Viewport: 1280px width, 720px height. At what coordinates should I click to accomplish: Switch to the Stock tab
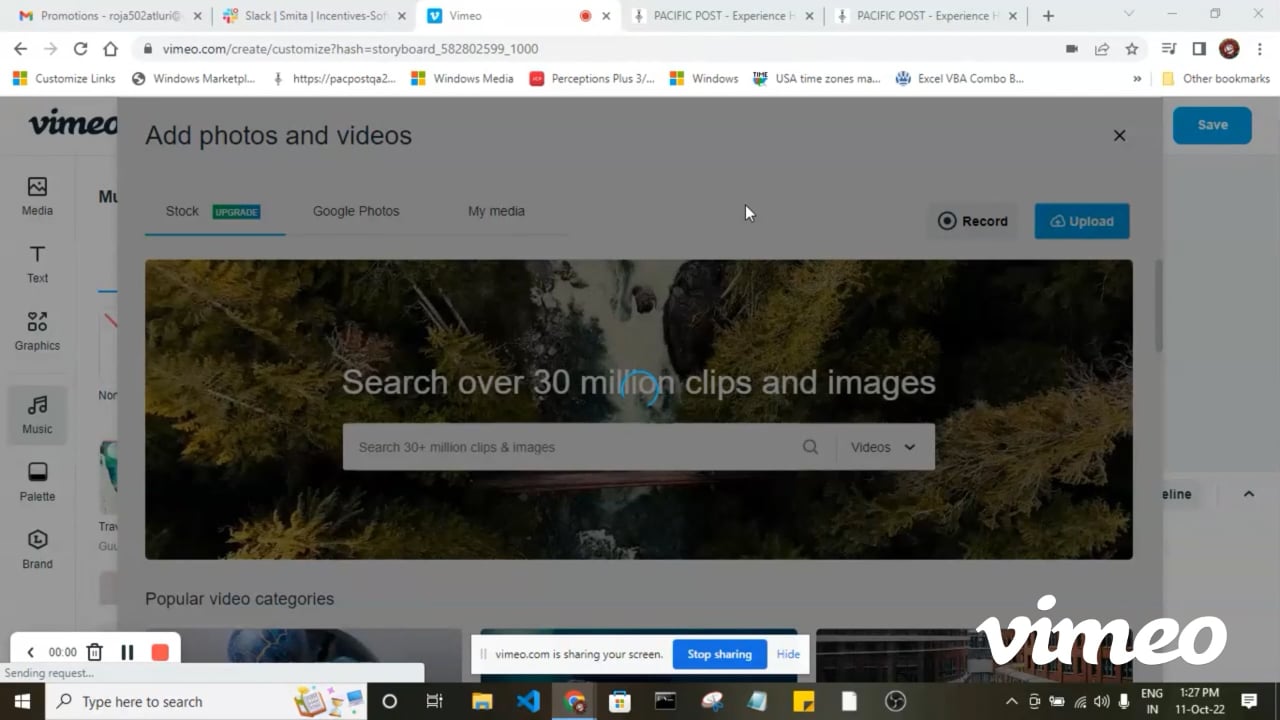pos(214,212)
